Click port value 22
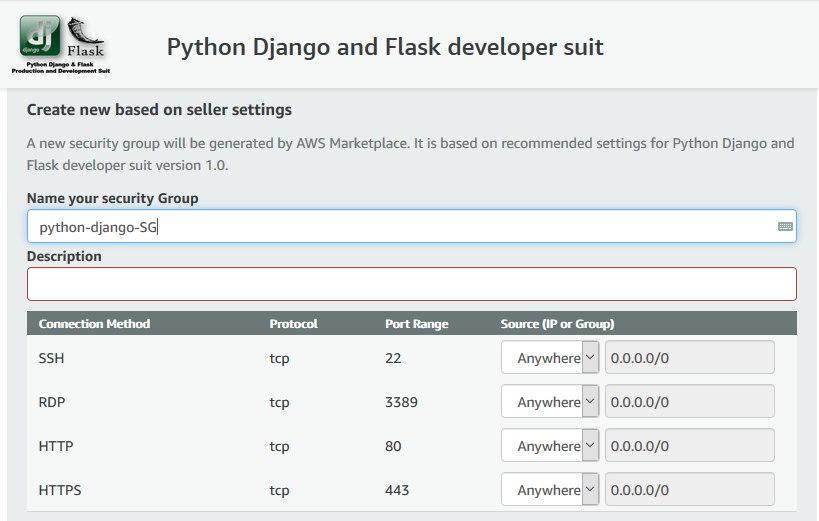 coord(393,358)
